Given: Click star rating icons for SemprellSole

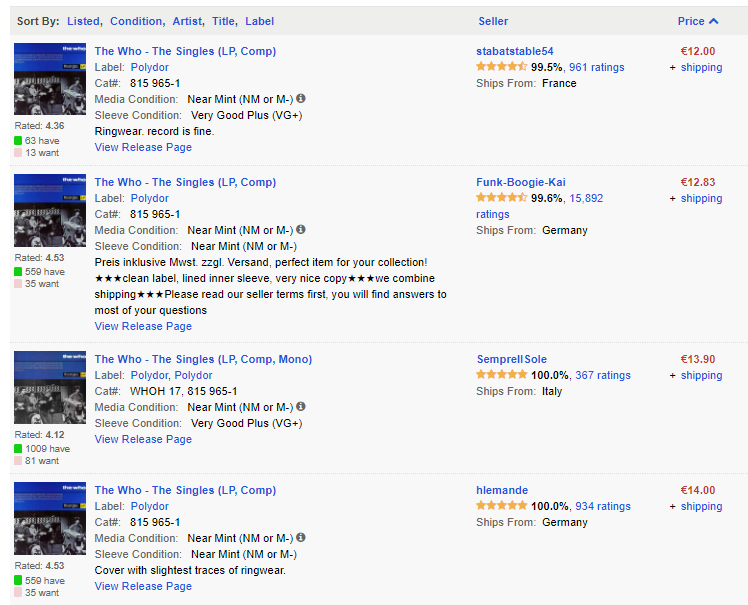Looking at the screenshot, I should (501, 375).
